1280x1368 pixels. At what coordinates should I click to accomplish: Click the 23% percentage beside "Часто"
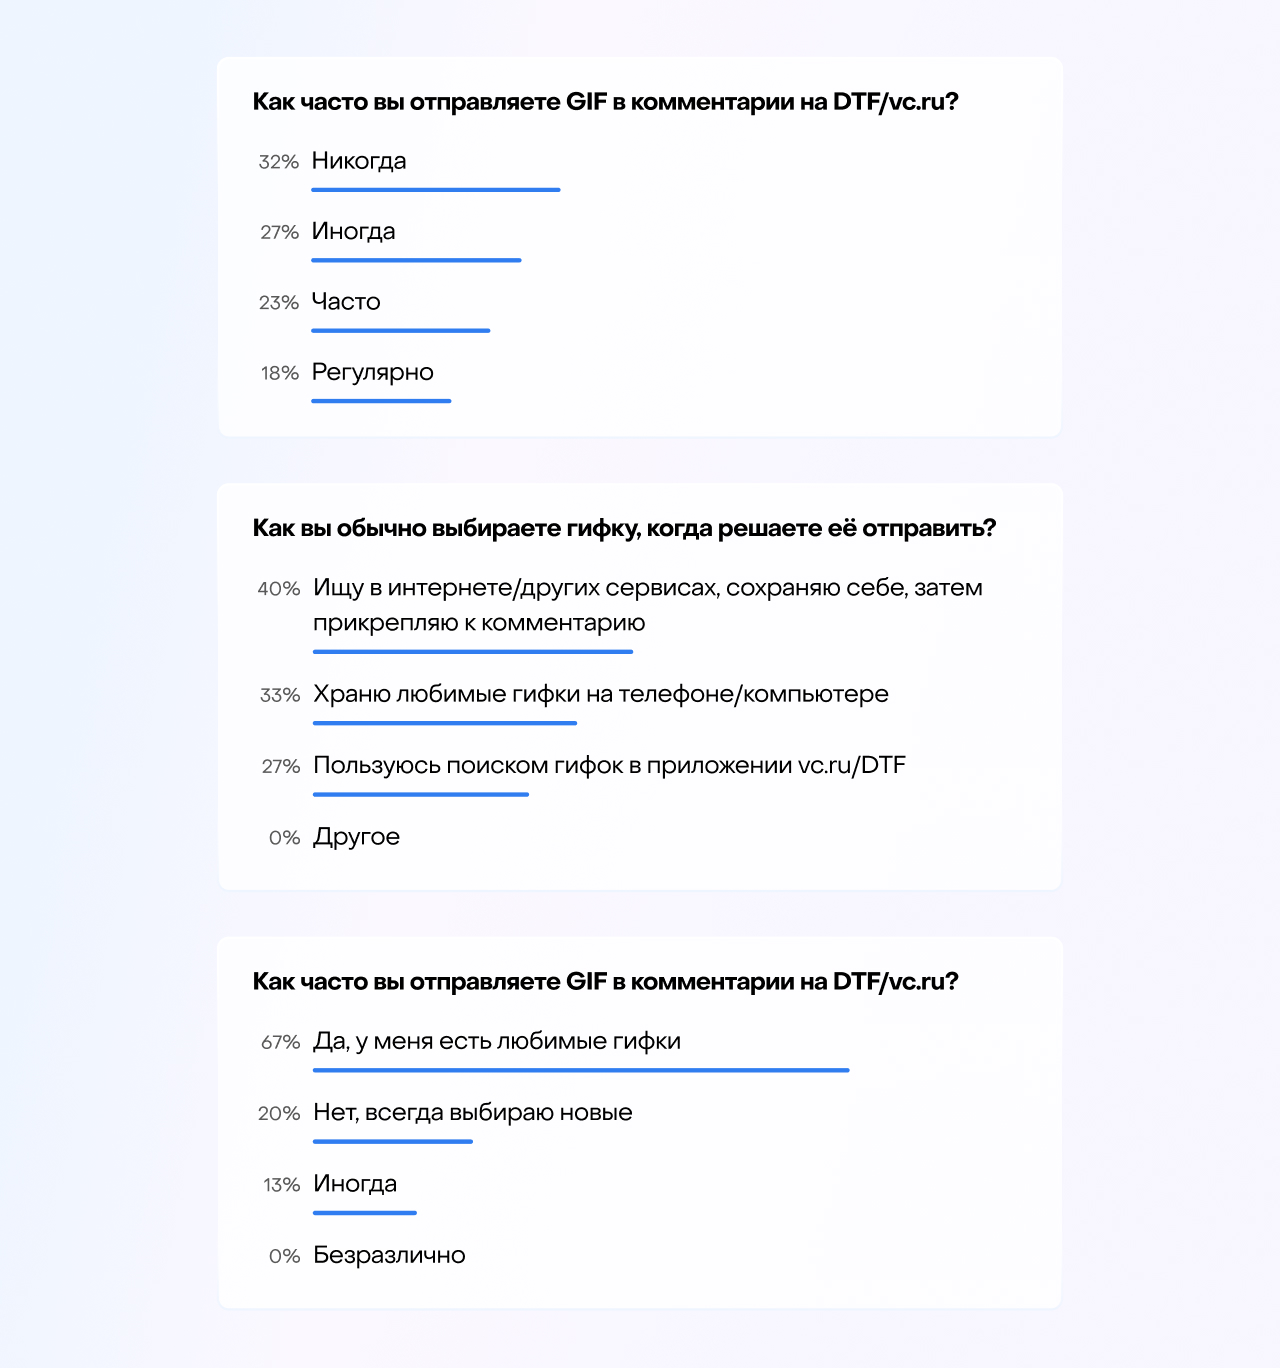[x=279, y=303]
